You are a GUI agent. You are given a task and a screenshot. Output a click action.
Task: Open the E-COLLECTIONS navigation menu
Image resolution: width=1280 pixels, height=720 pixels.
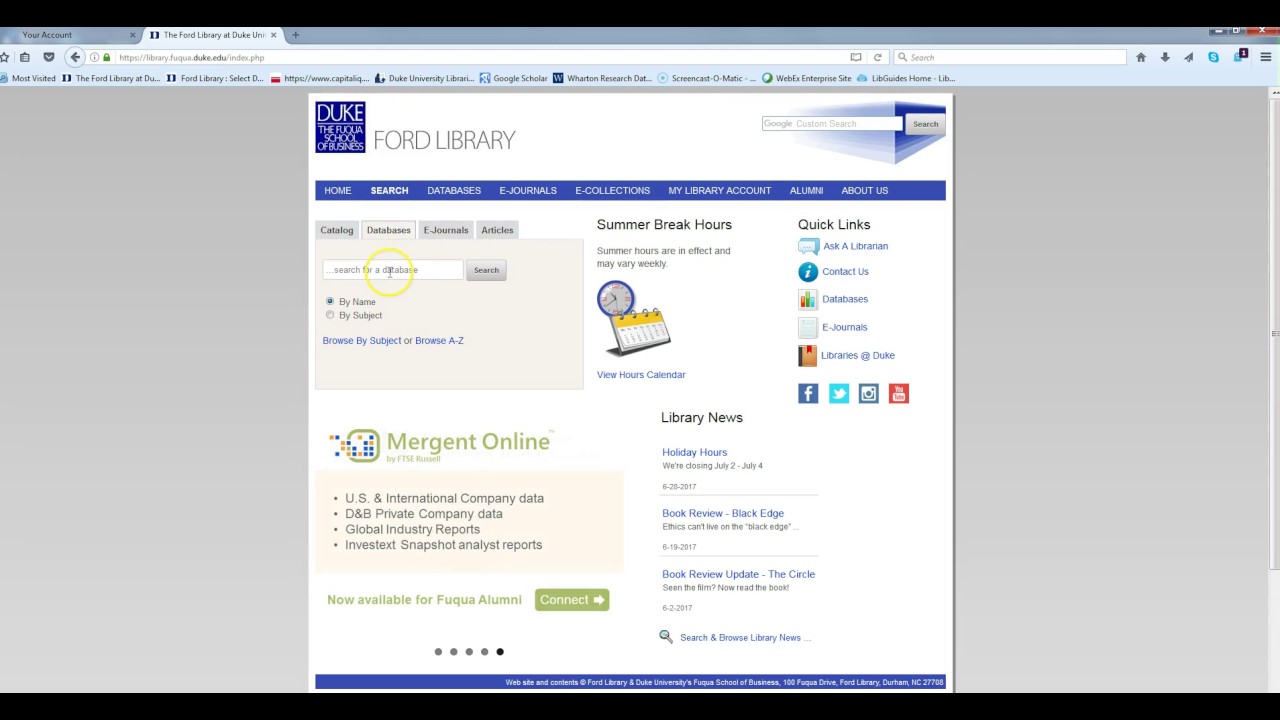coord(612,190)
